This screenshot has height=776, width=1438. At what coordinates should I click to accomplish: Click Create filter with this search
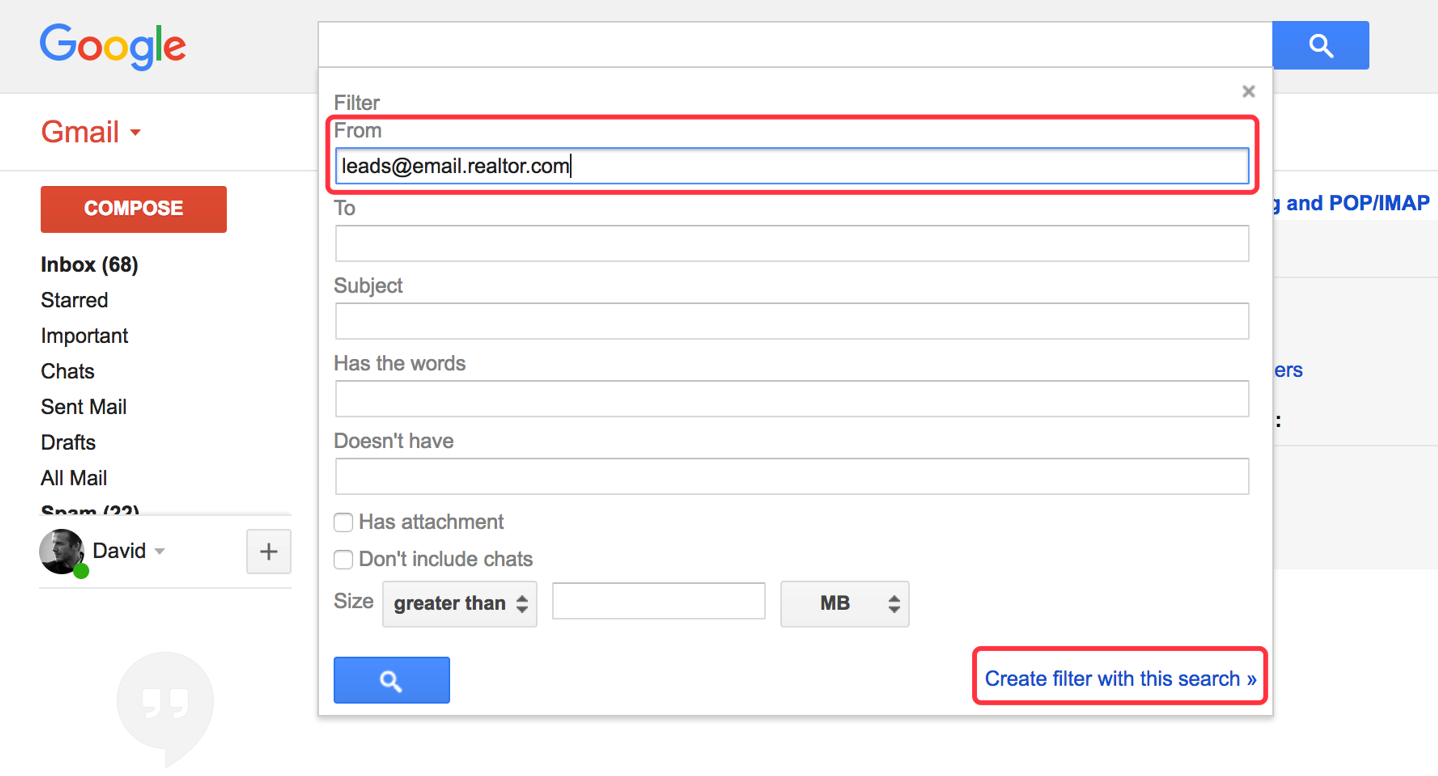[x=1118, y=678]
